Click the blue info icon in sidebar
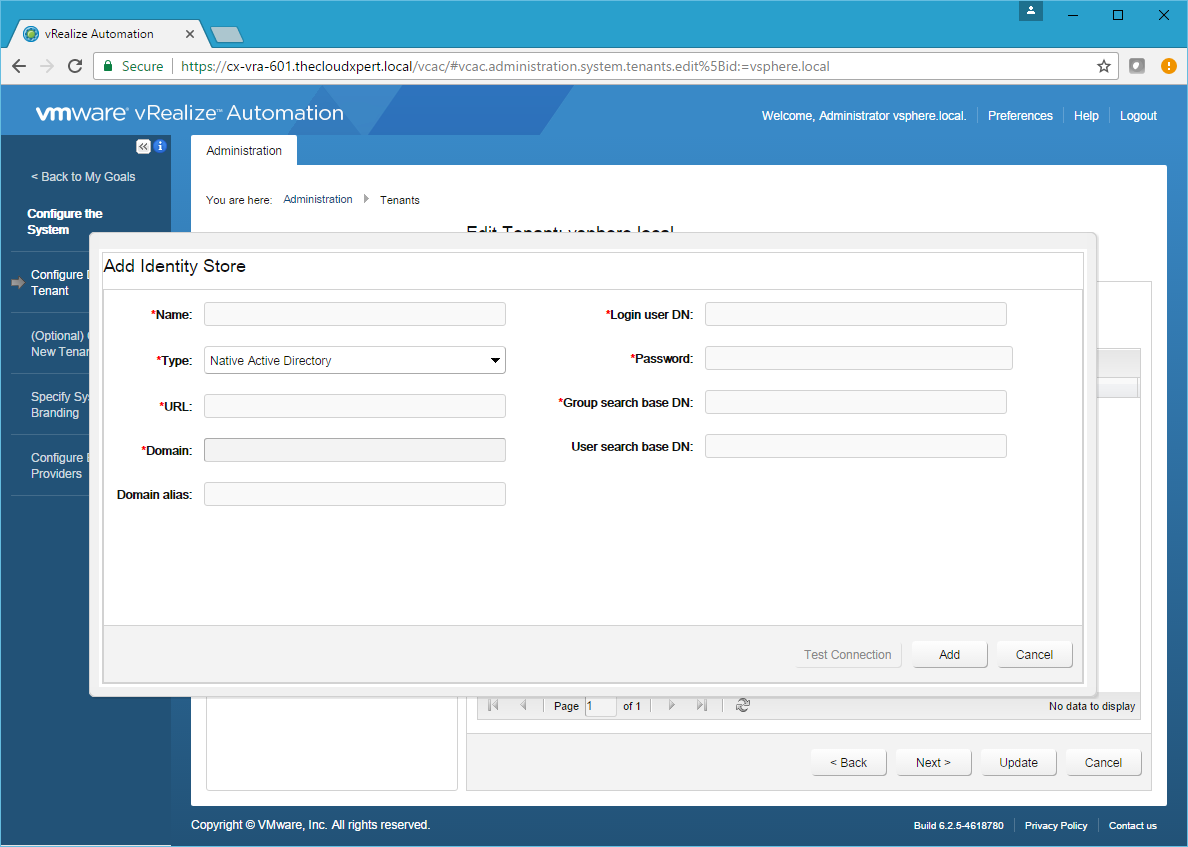The image size is (1188, 847). click(159, 147)
